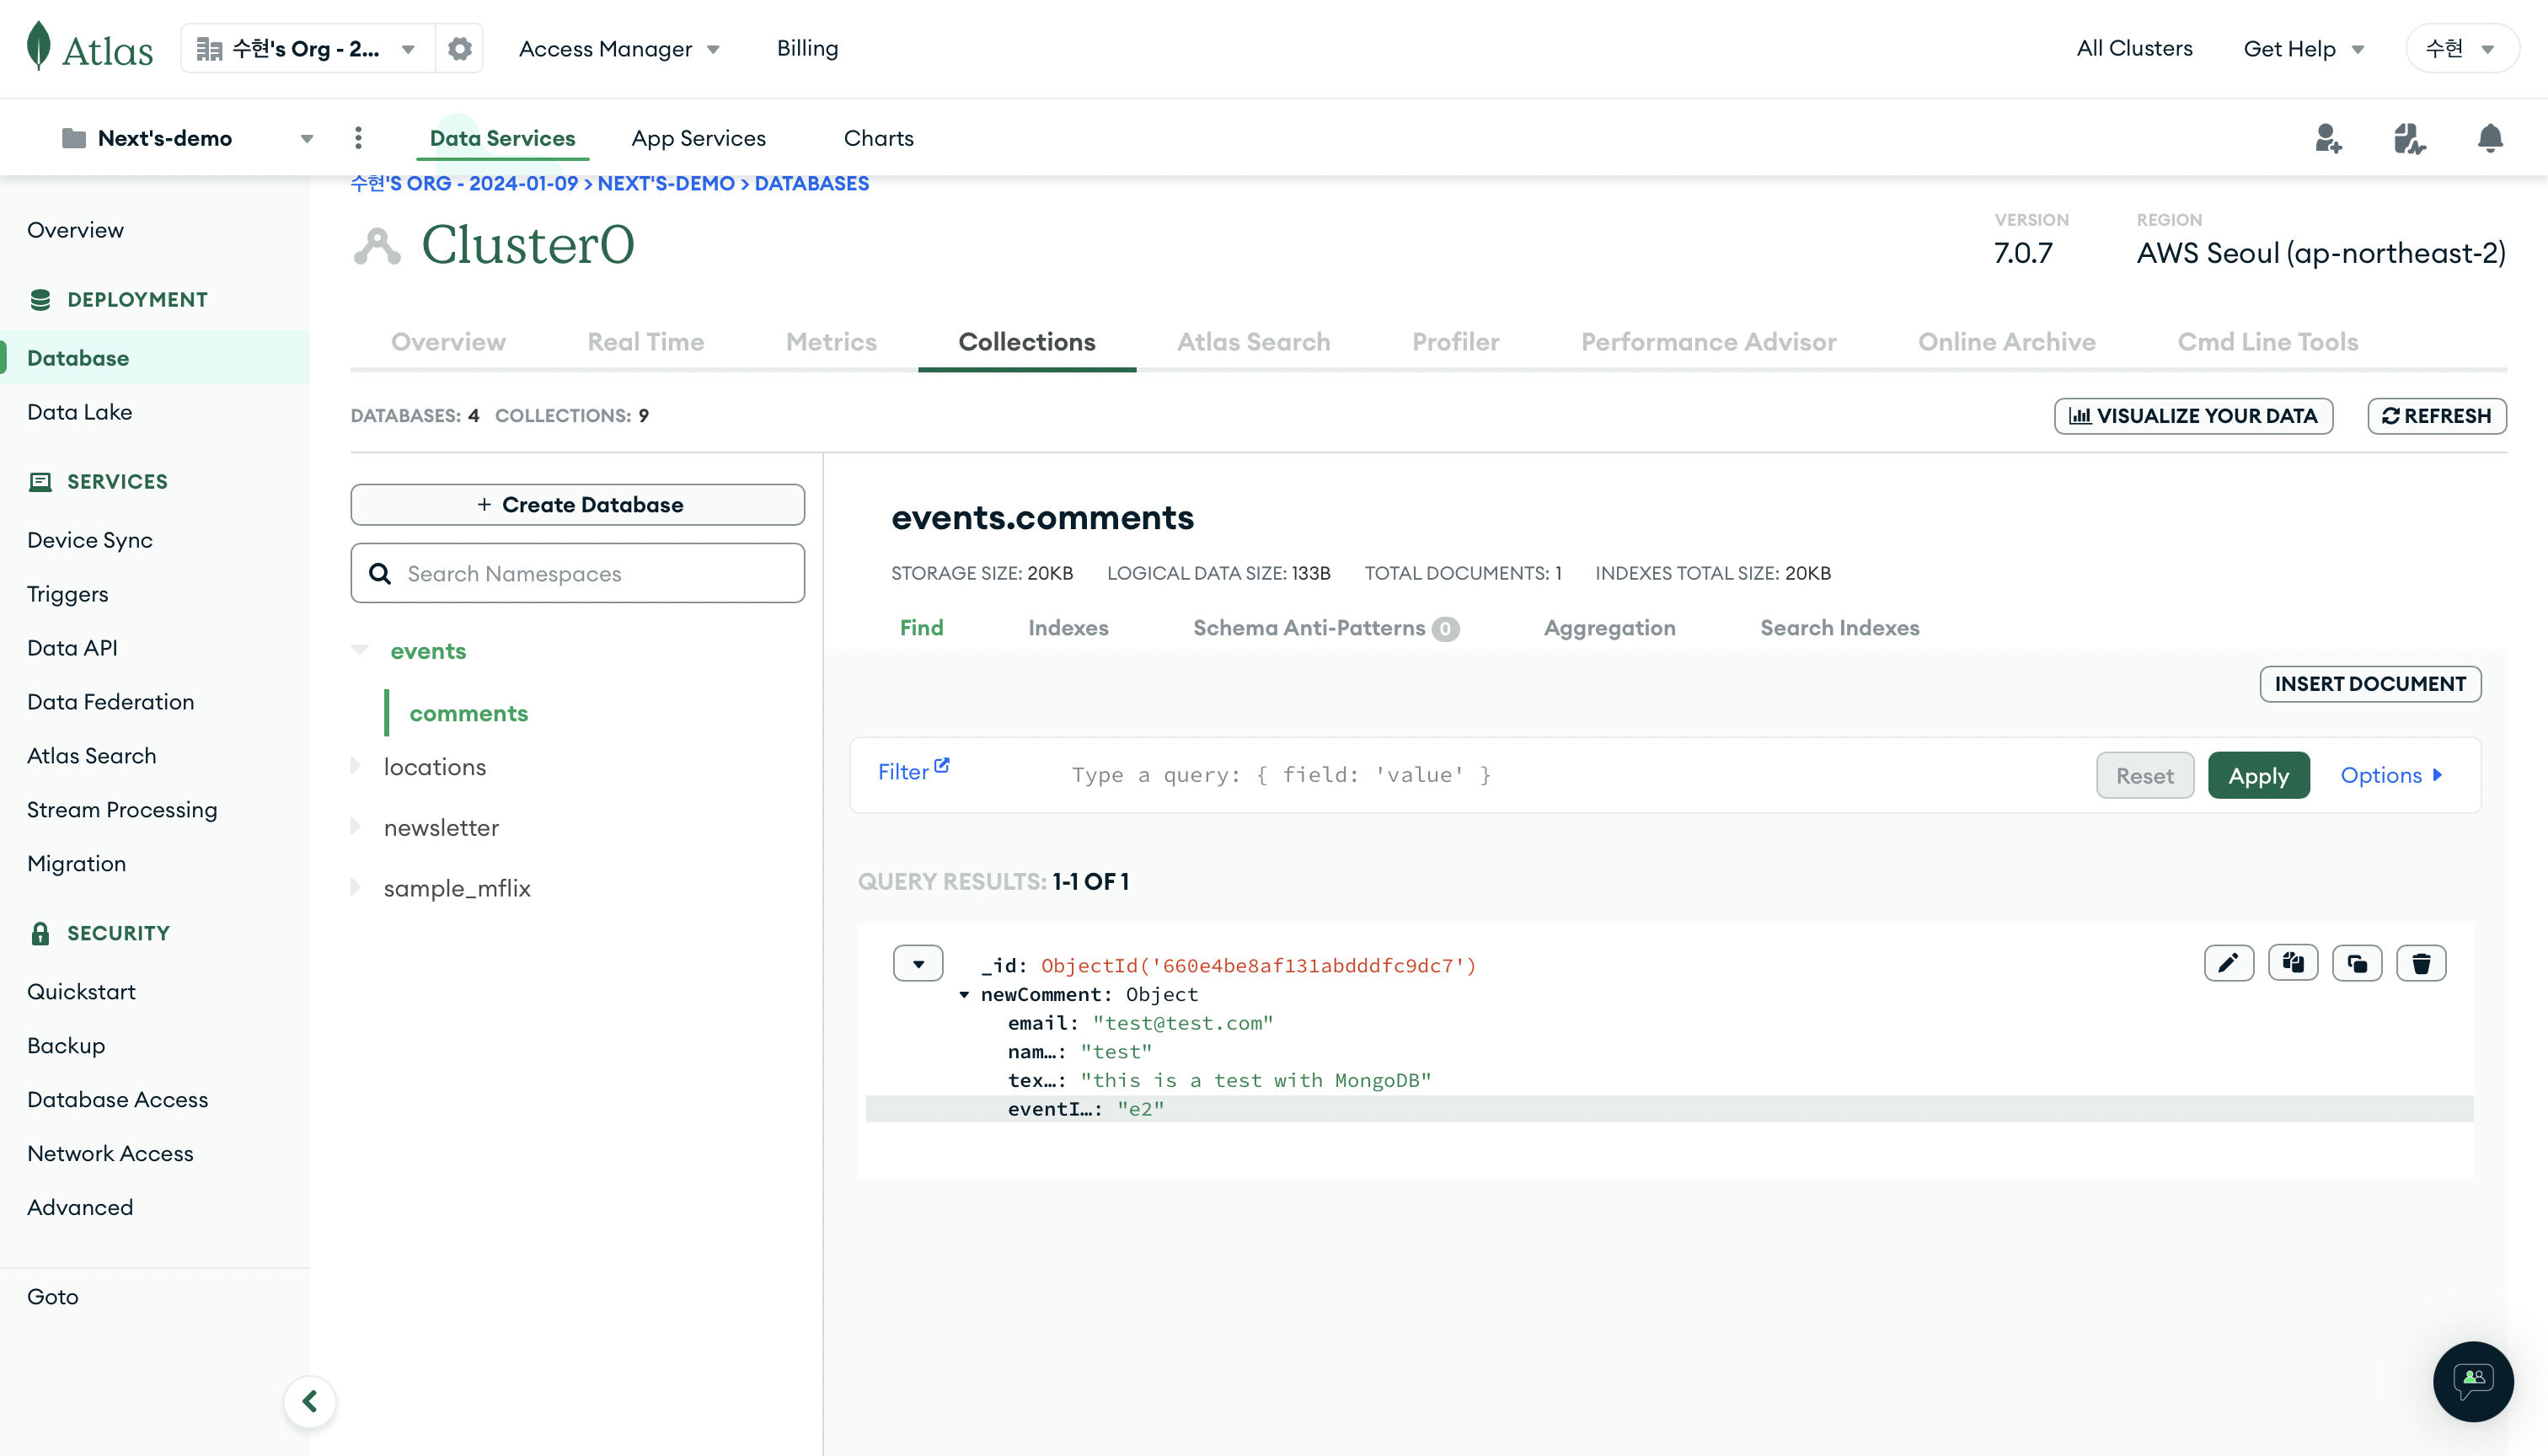
Task: Reset the query filter
Action: pyautogui.click(x=2144, y=775)
